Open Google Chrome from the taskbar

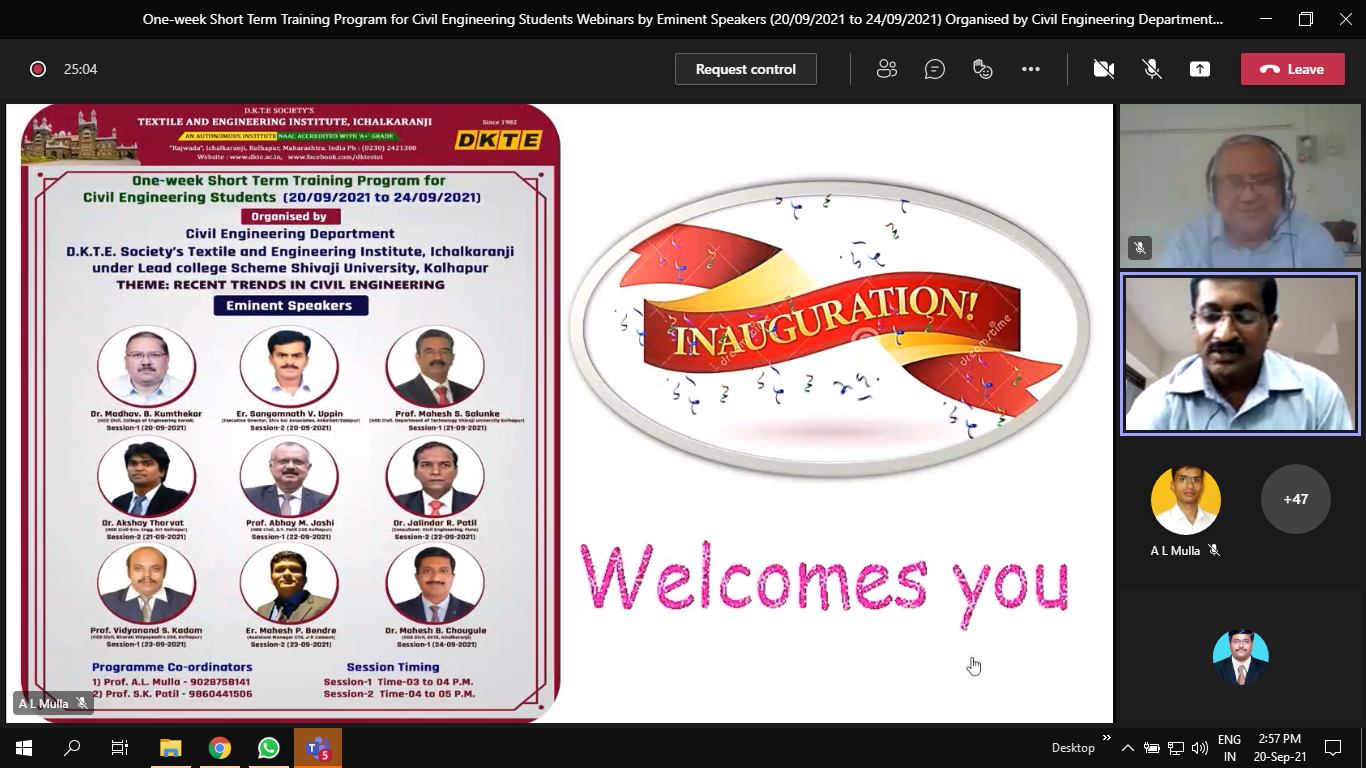219,747
